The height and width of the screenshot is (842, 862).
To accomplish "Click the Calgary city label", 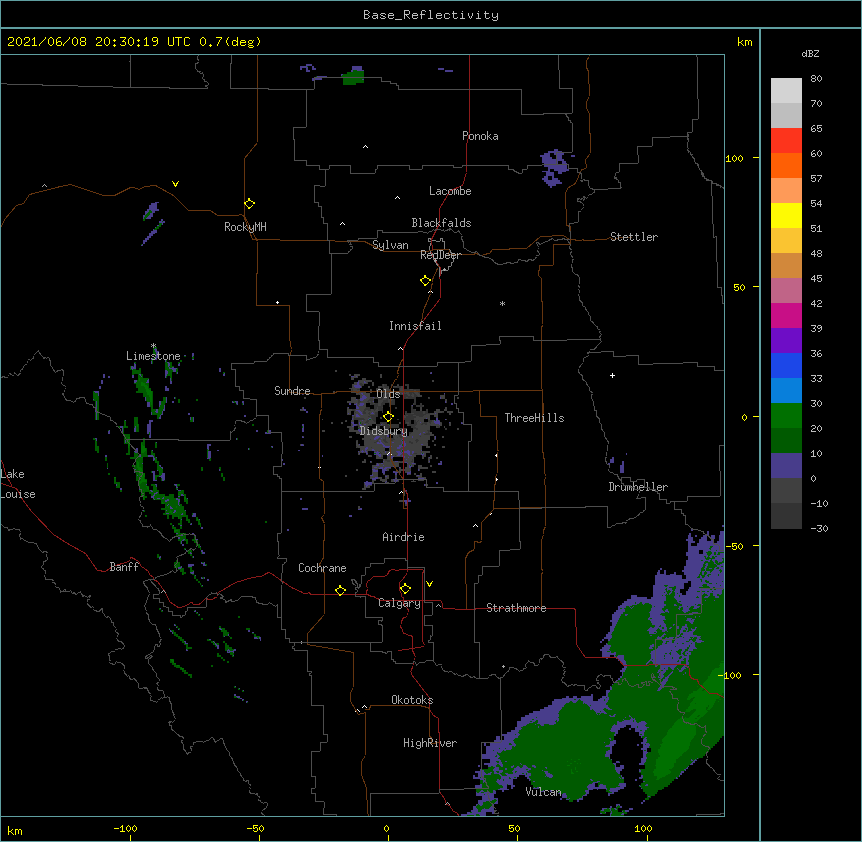I will click(x=399, y=603).
